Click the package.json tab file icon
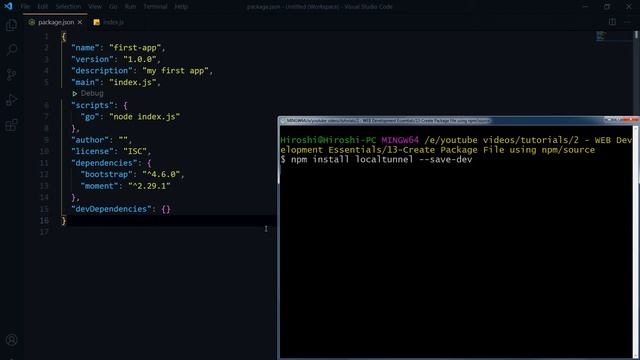This screenshot has height=360, width=640. point(32,22)
